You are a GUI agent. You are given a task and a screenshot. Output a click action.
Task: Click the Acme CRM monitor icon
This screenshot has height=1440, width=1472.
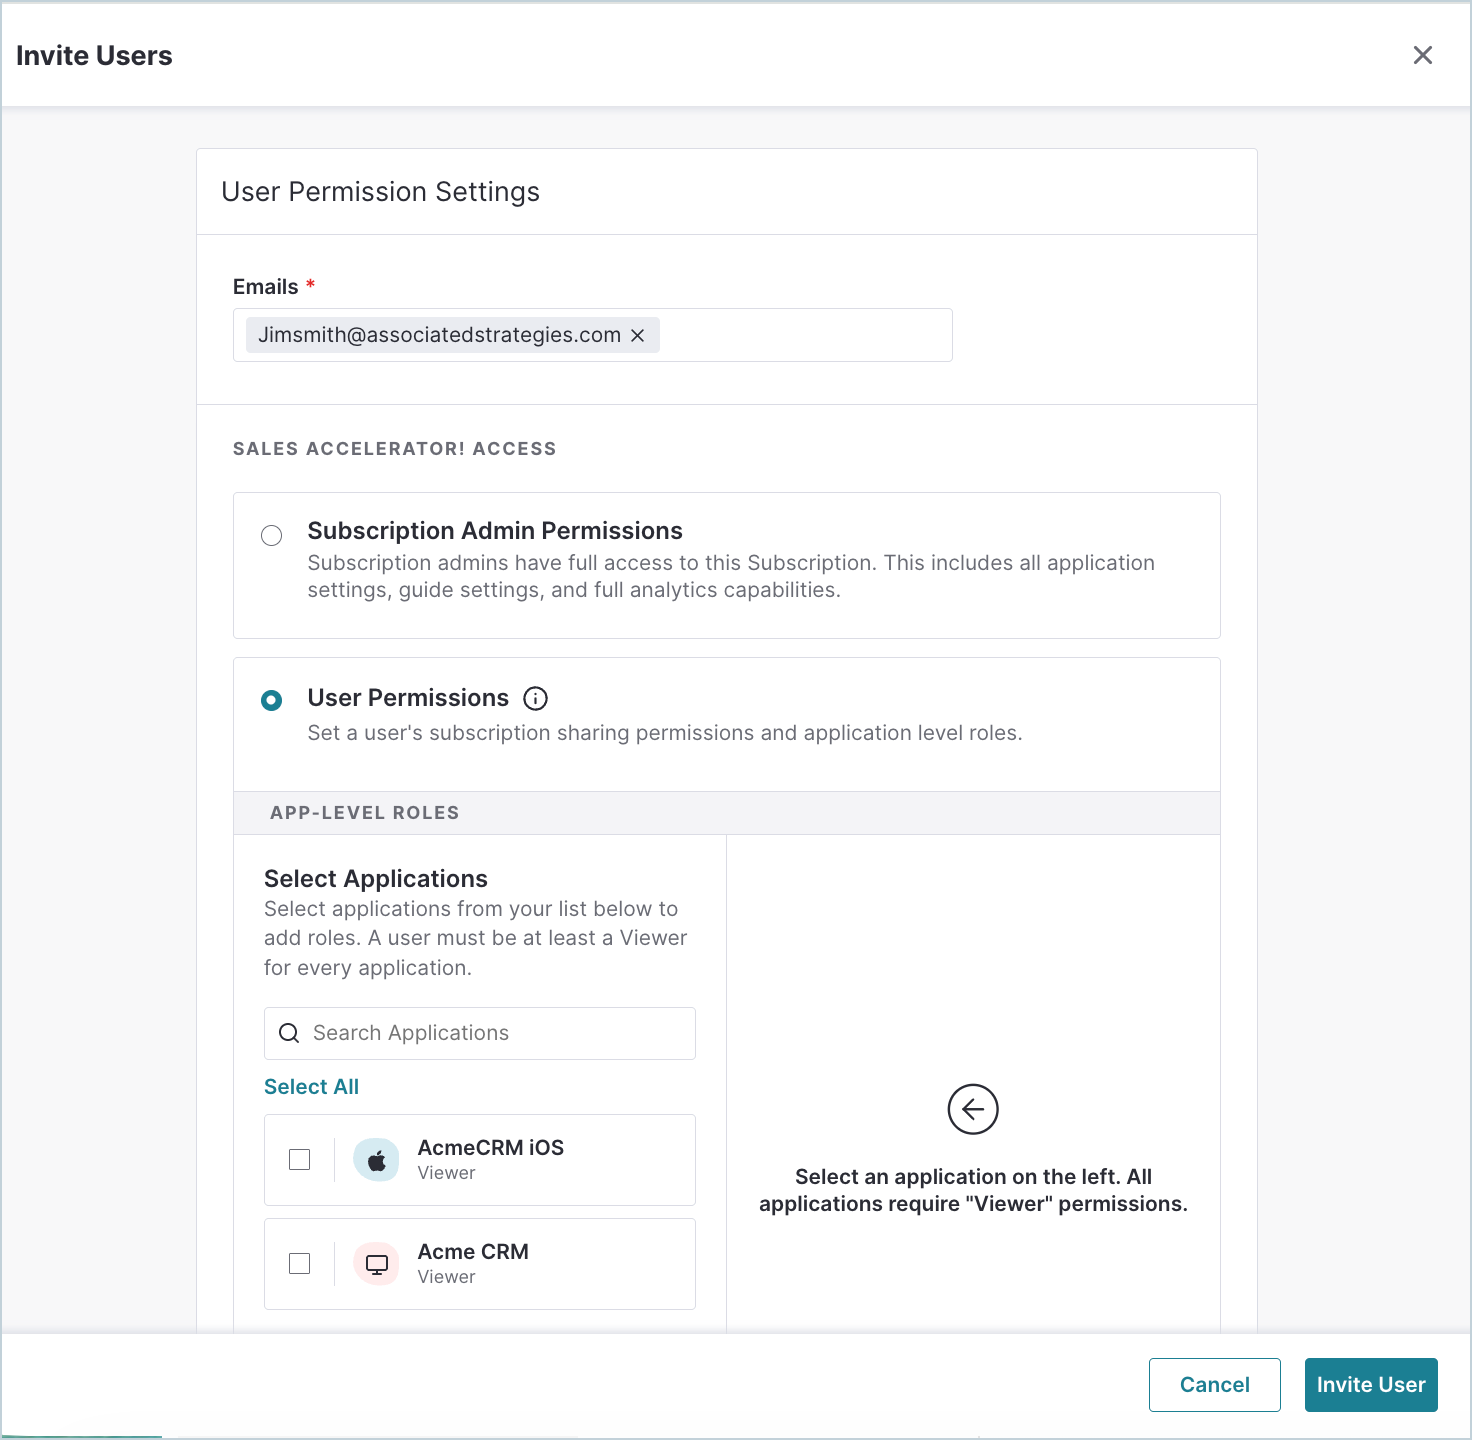[377, 1264]
